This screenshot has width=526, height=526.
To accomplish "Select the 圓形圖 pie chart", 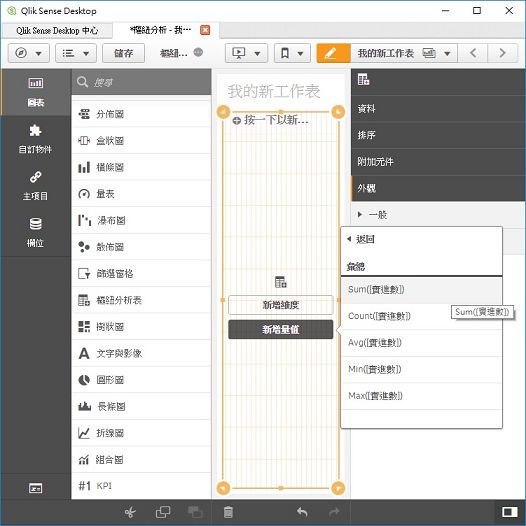I will pyautogui.click(x=142, y=380).
